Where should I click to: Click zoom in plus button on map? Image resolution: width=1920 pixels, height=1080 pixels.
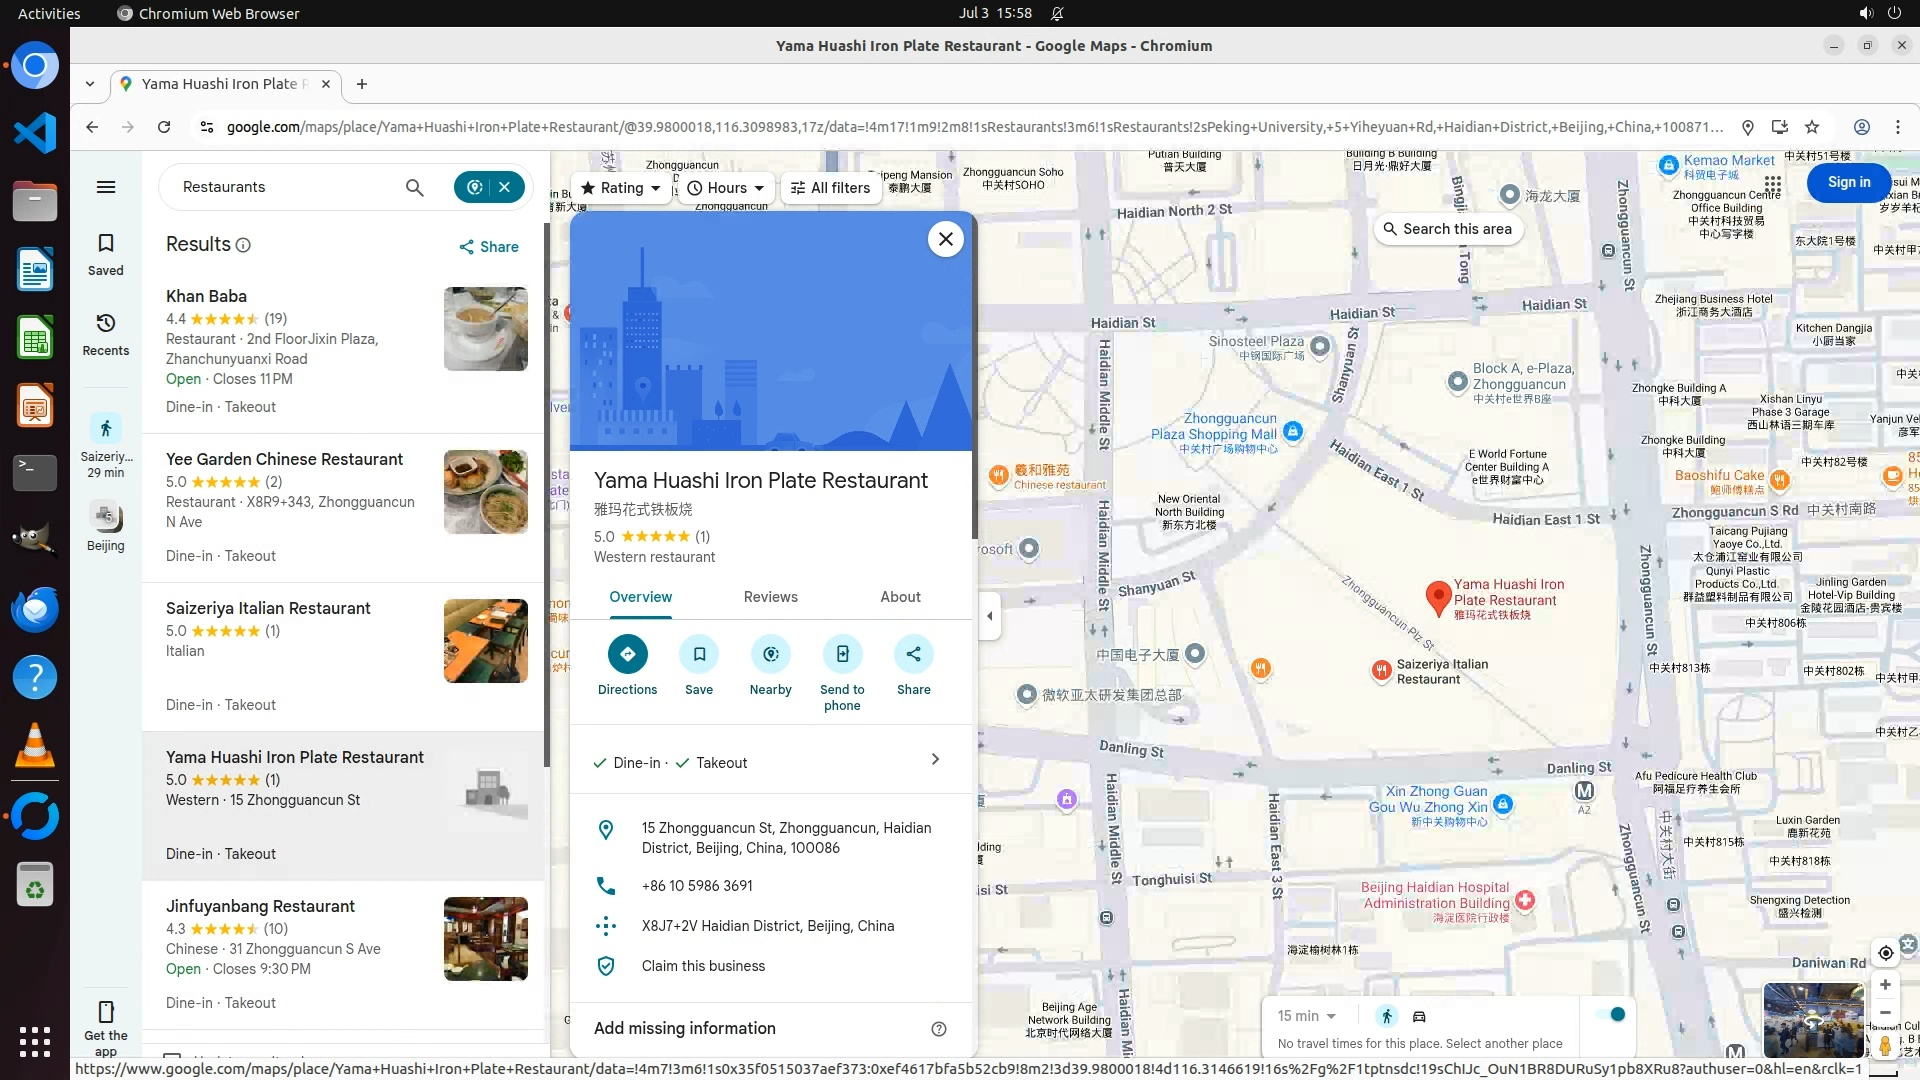point(1885,985)
